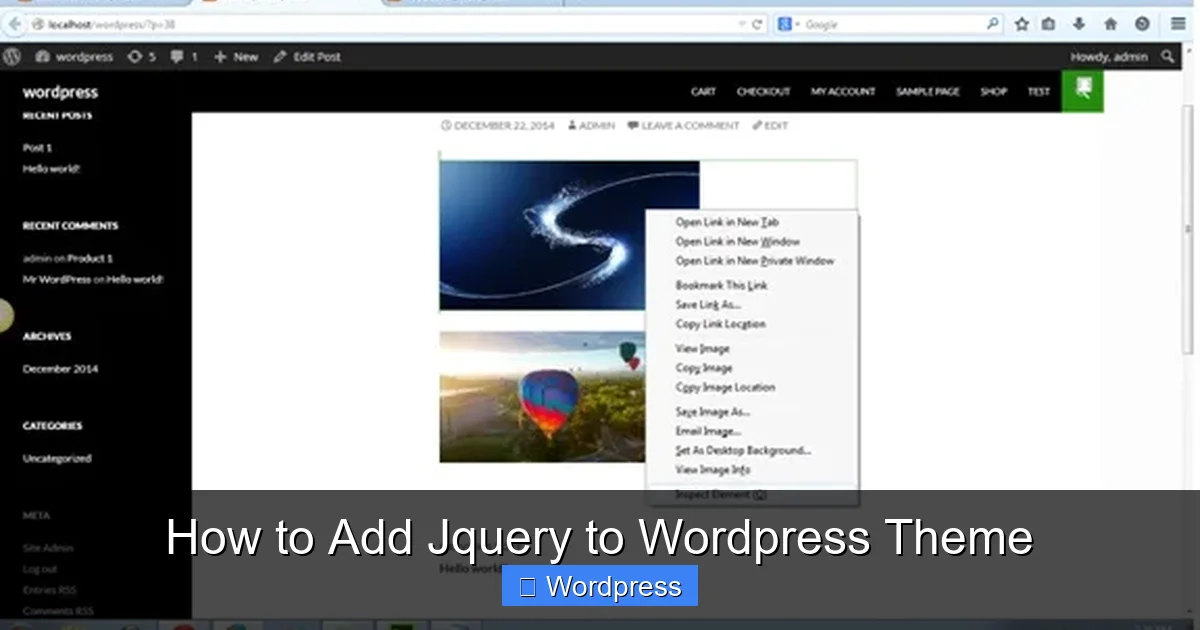Image resolution: width=1200 pixels, height=630 pixels.
Task: Open the CART nav menu item
Action: click(x=703, y=92)
